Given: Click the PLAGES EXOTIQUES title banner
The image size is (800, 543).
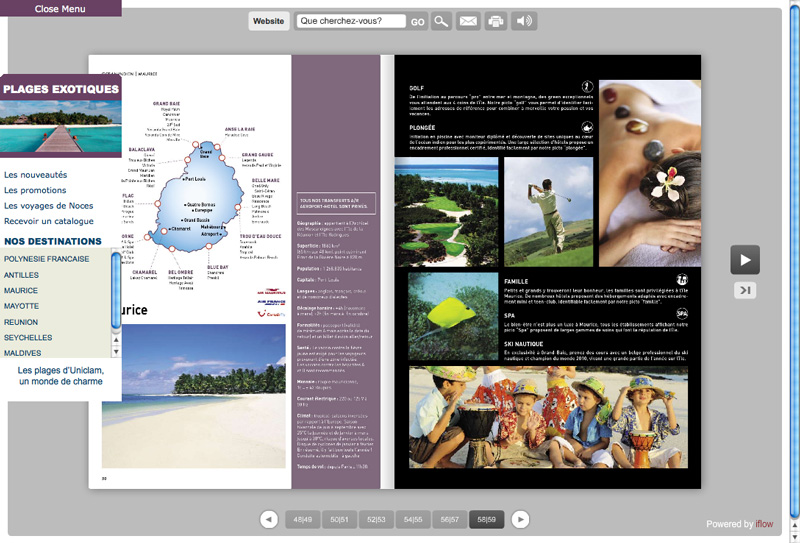Looking at the screenshot, I should click(x=61, y=89).
